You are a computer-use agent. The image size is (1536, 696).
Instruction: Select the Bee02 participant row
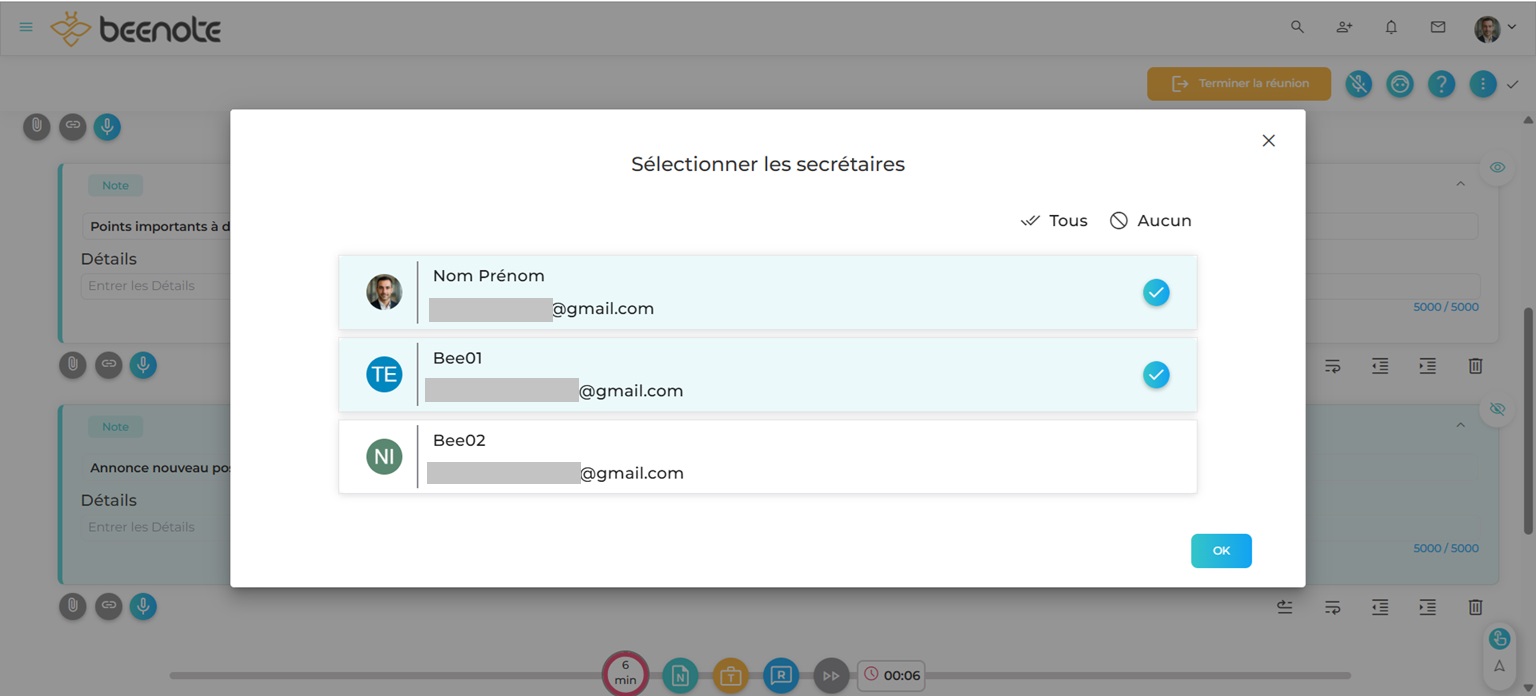pos(767,457)
